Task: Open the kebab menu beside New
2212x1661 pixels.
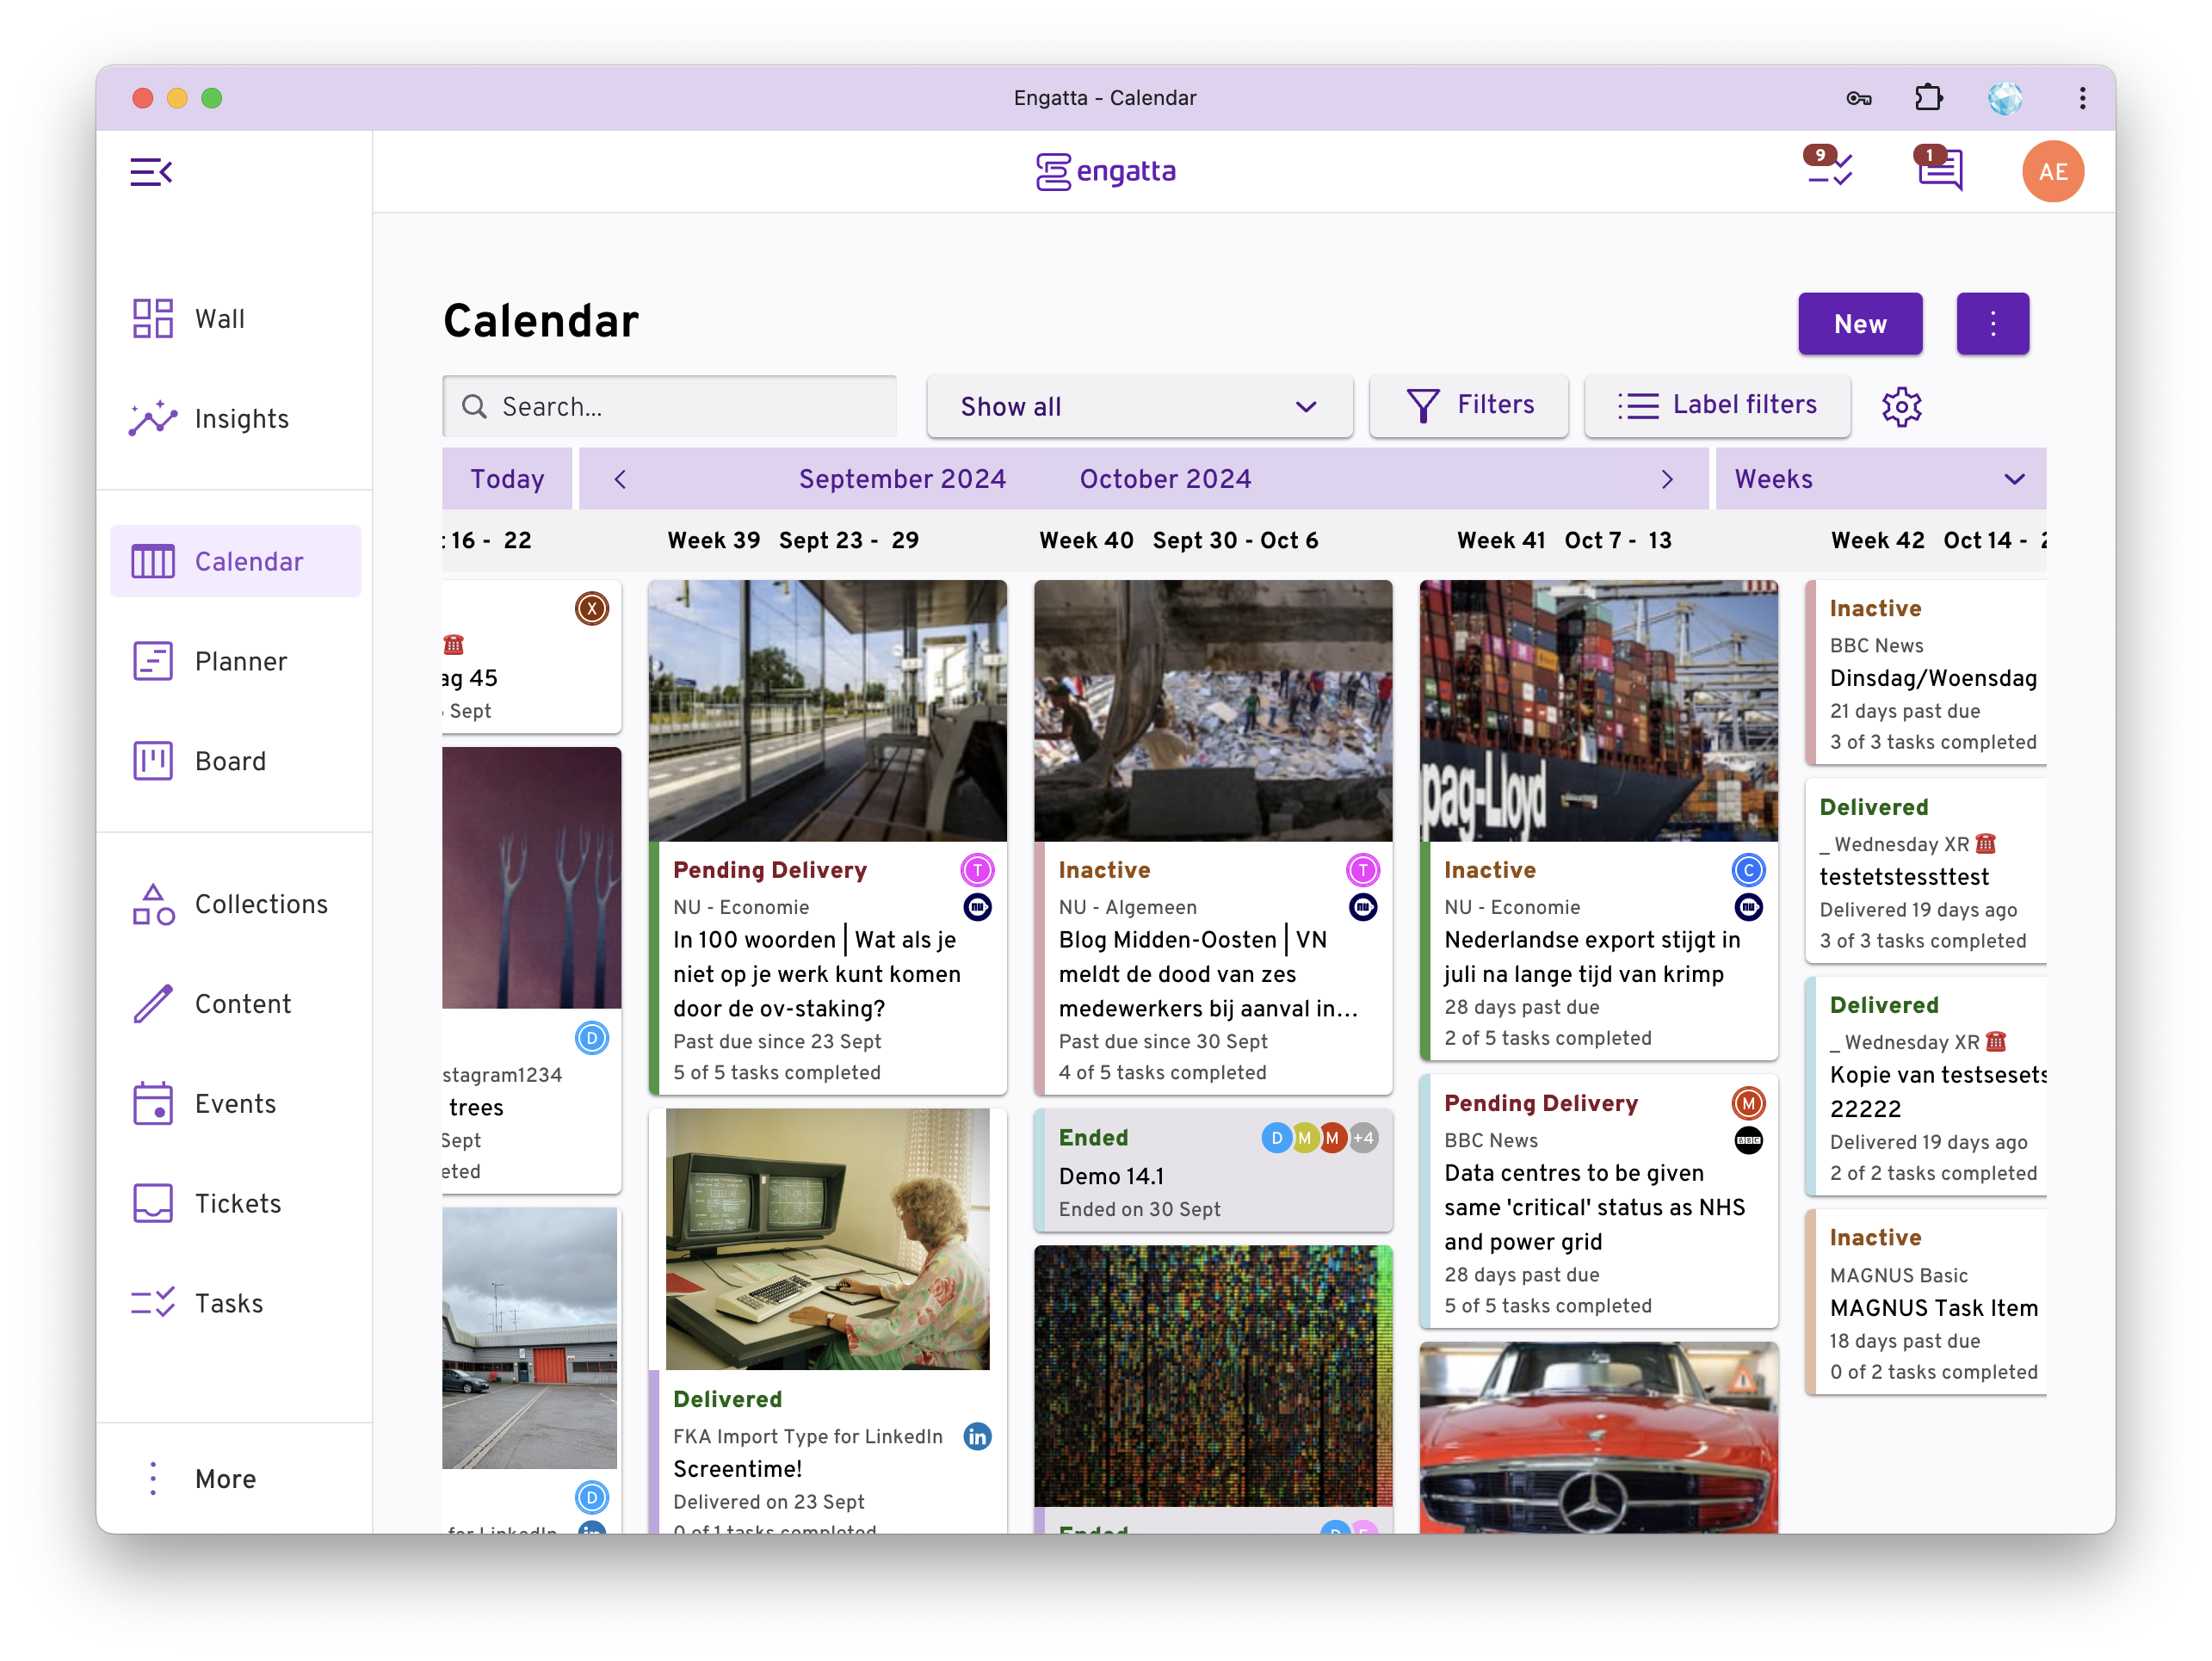Action: pyautogui.click(x=1992, y=323)
